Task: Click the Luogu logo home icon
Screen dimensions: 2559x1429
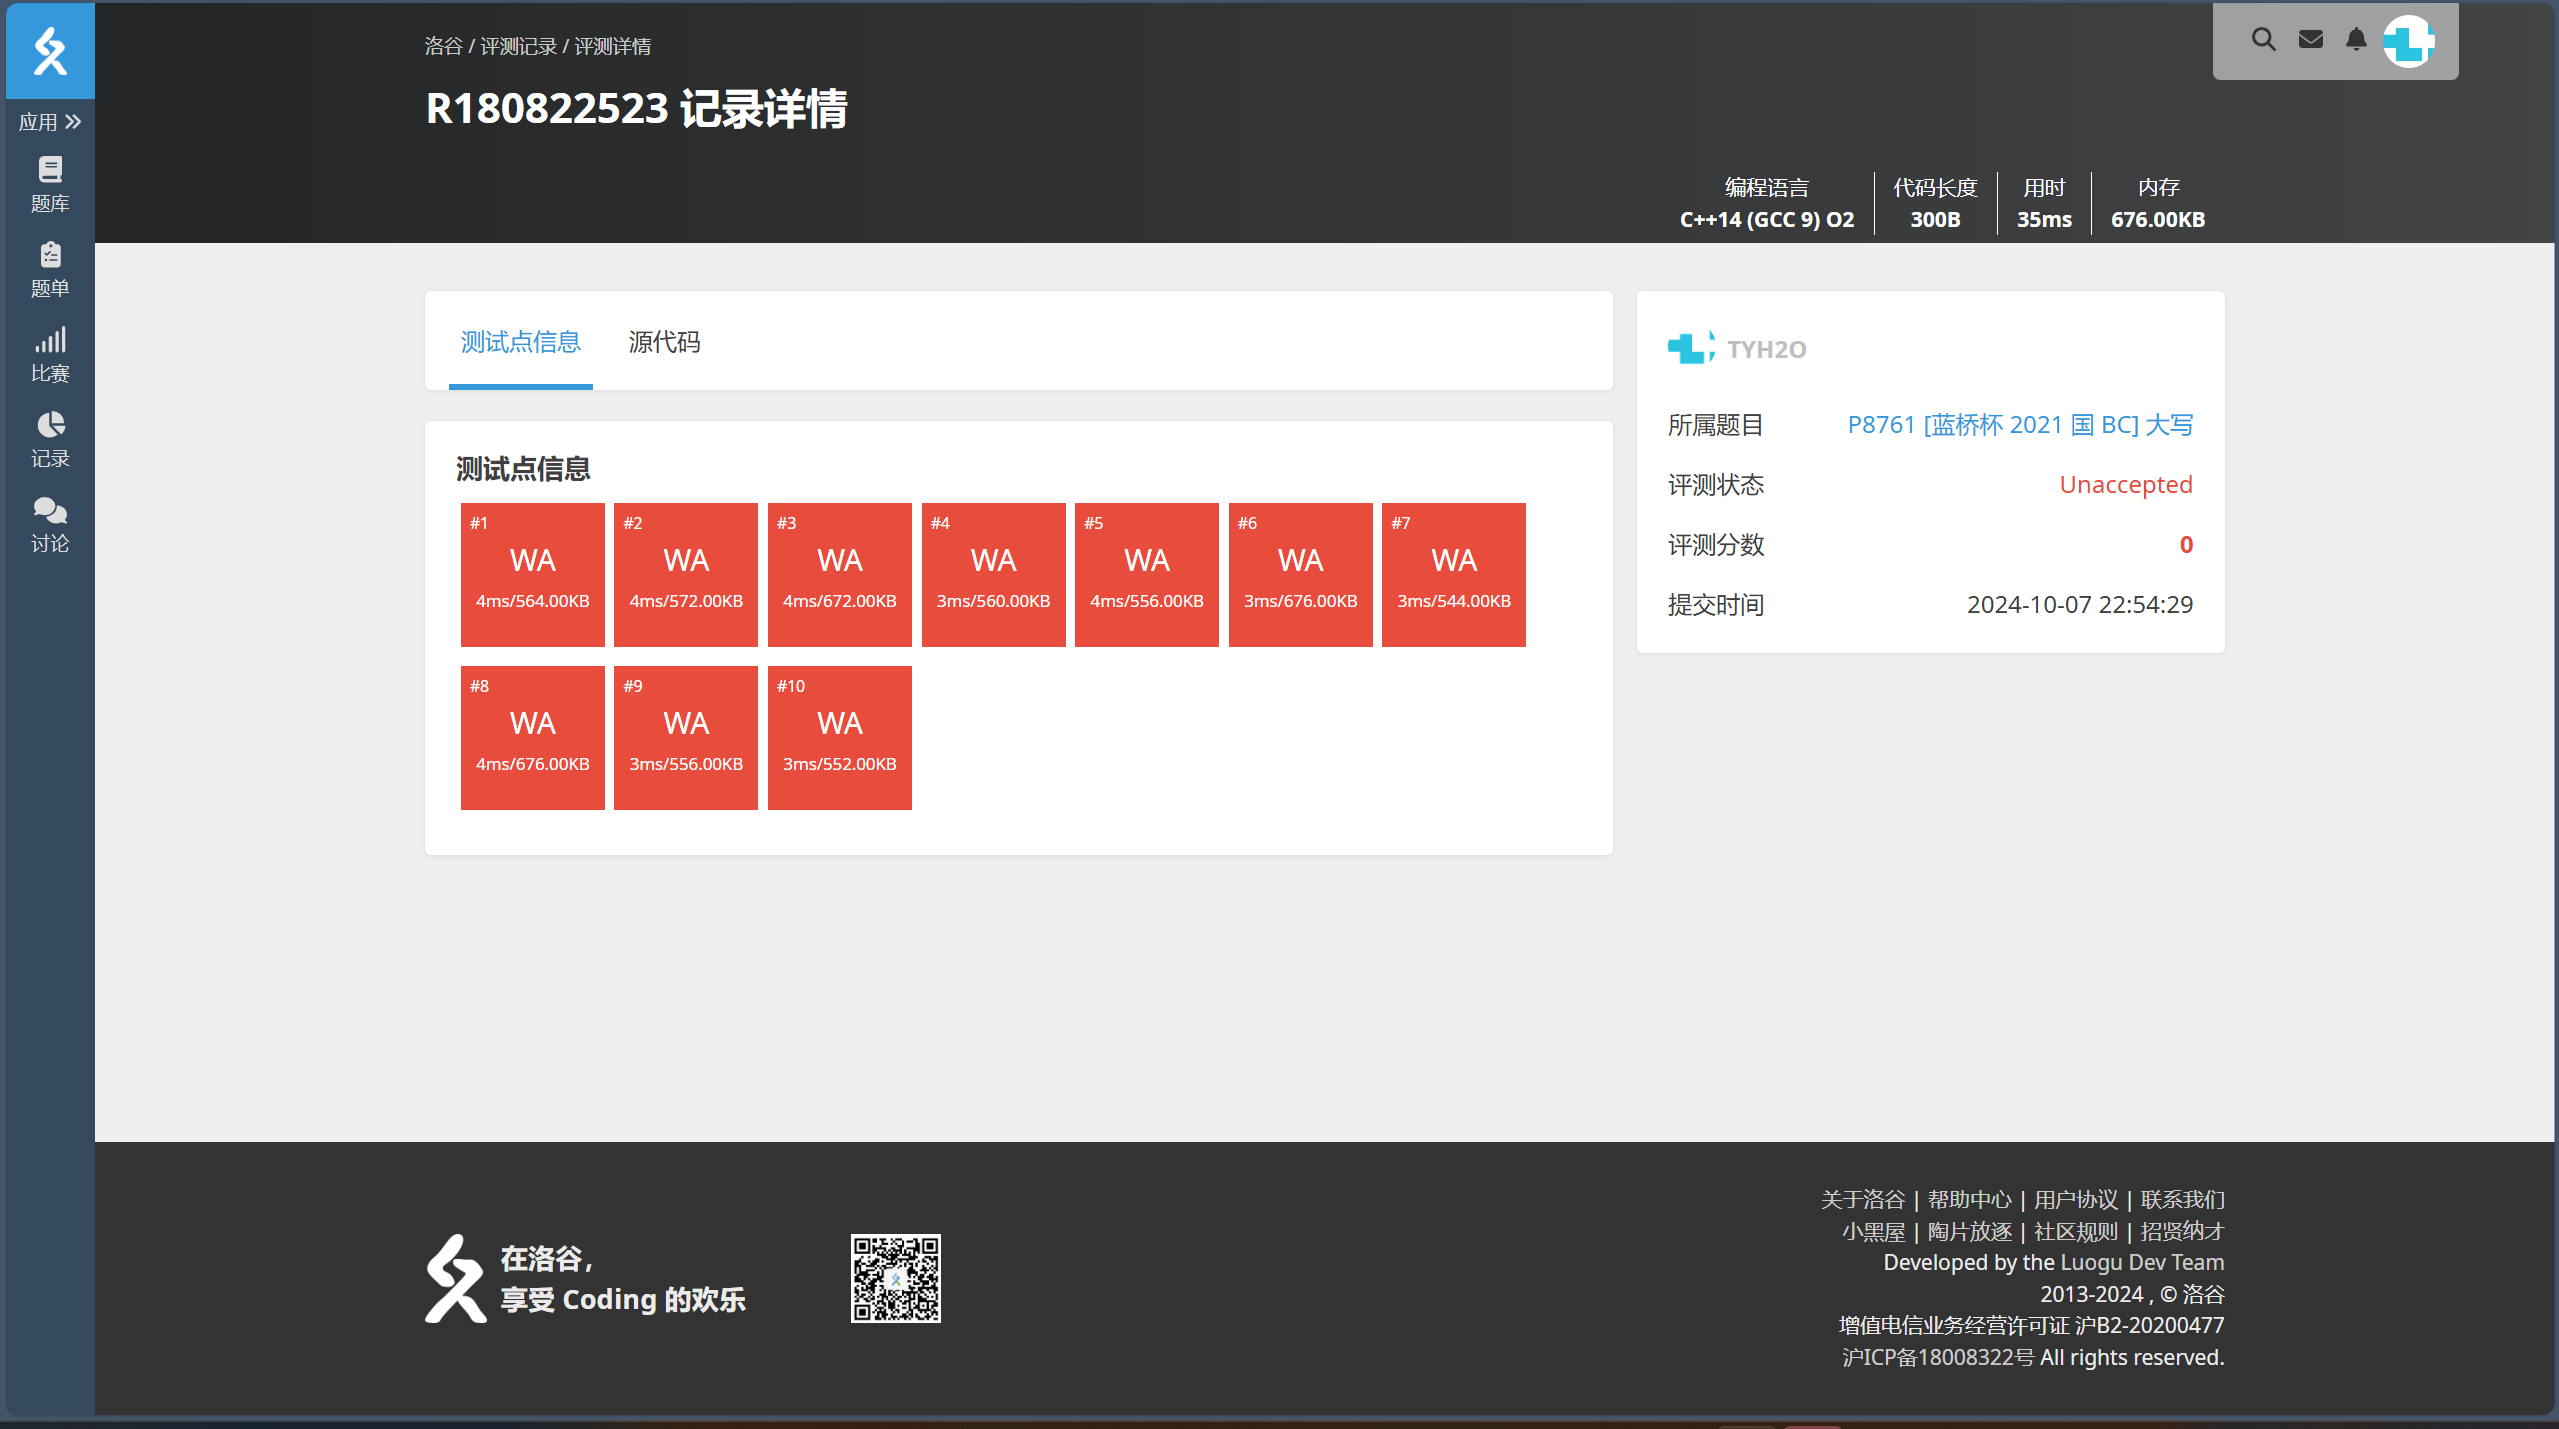Action: pyautogui.click(x=50, y=50)
